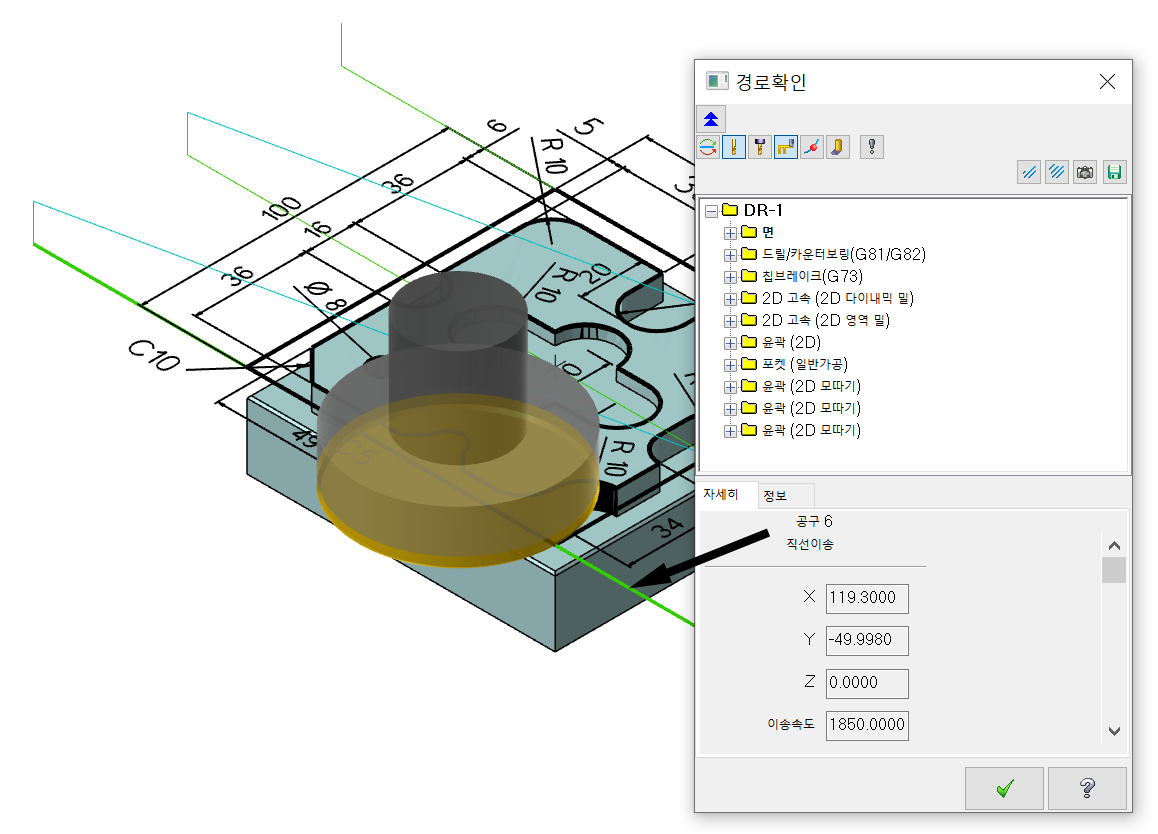This screenshot has width=1158, height=834.
Task: Click the triple-stripe drawing icon
Action: point(1057,172)
